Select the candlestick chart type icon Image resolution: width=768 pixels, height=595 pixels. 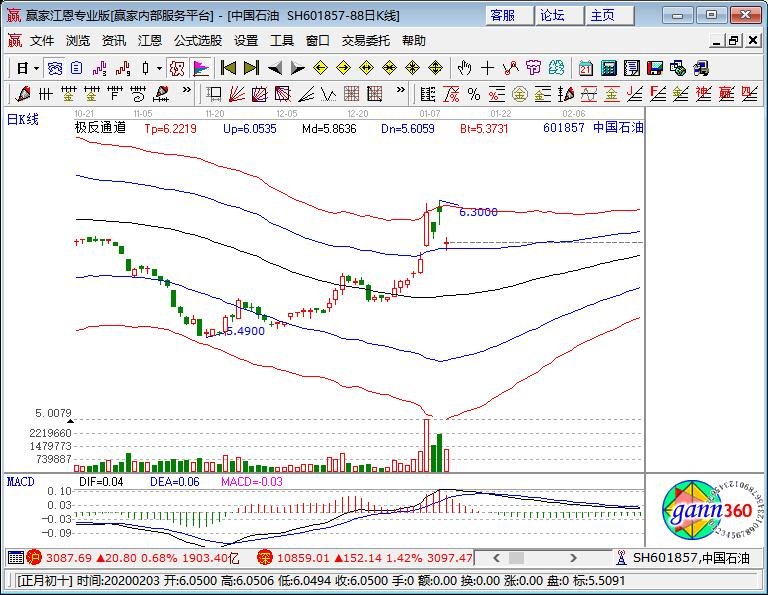tap(145, 68)
